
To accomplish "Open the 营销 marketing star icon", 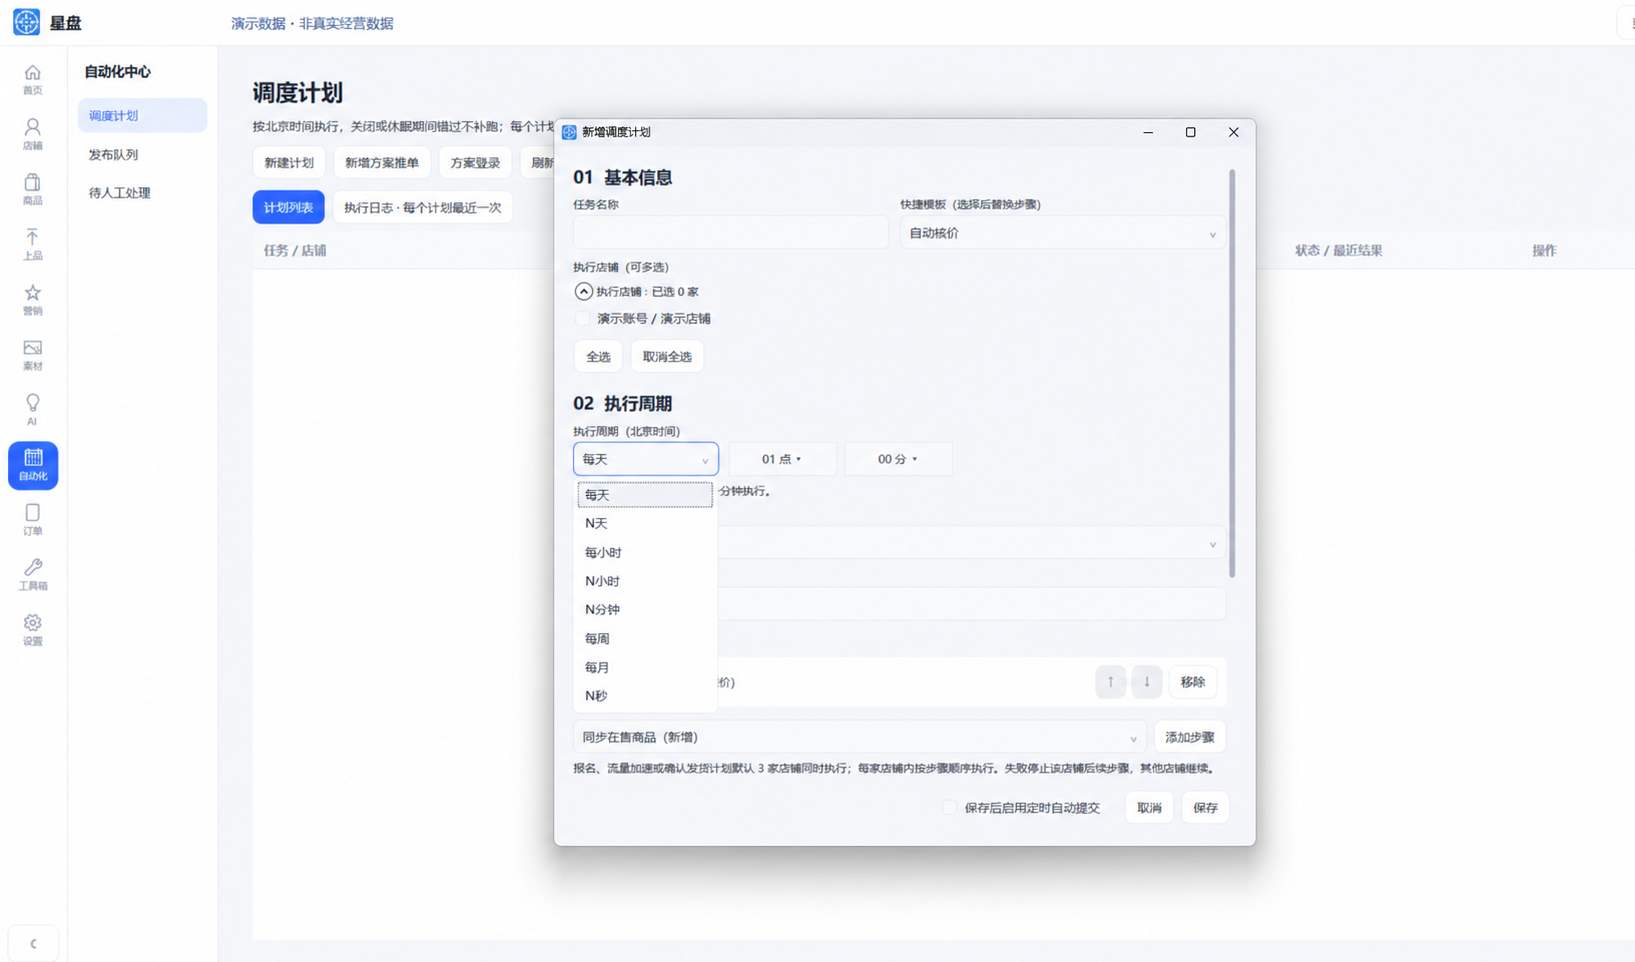I will click(33, 300).
